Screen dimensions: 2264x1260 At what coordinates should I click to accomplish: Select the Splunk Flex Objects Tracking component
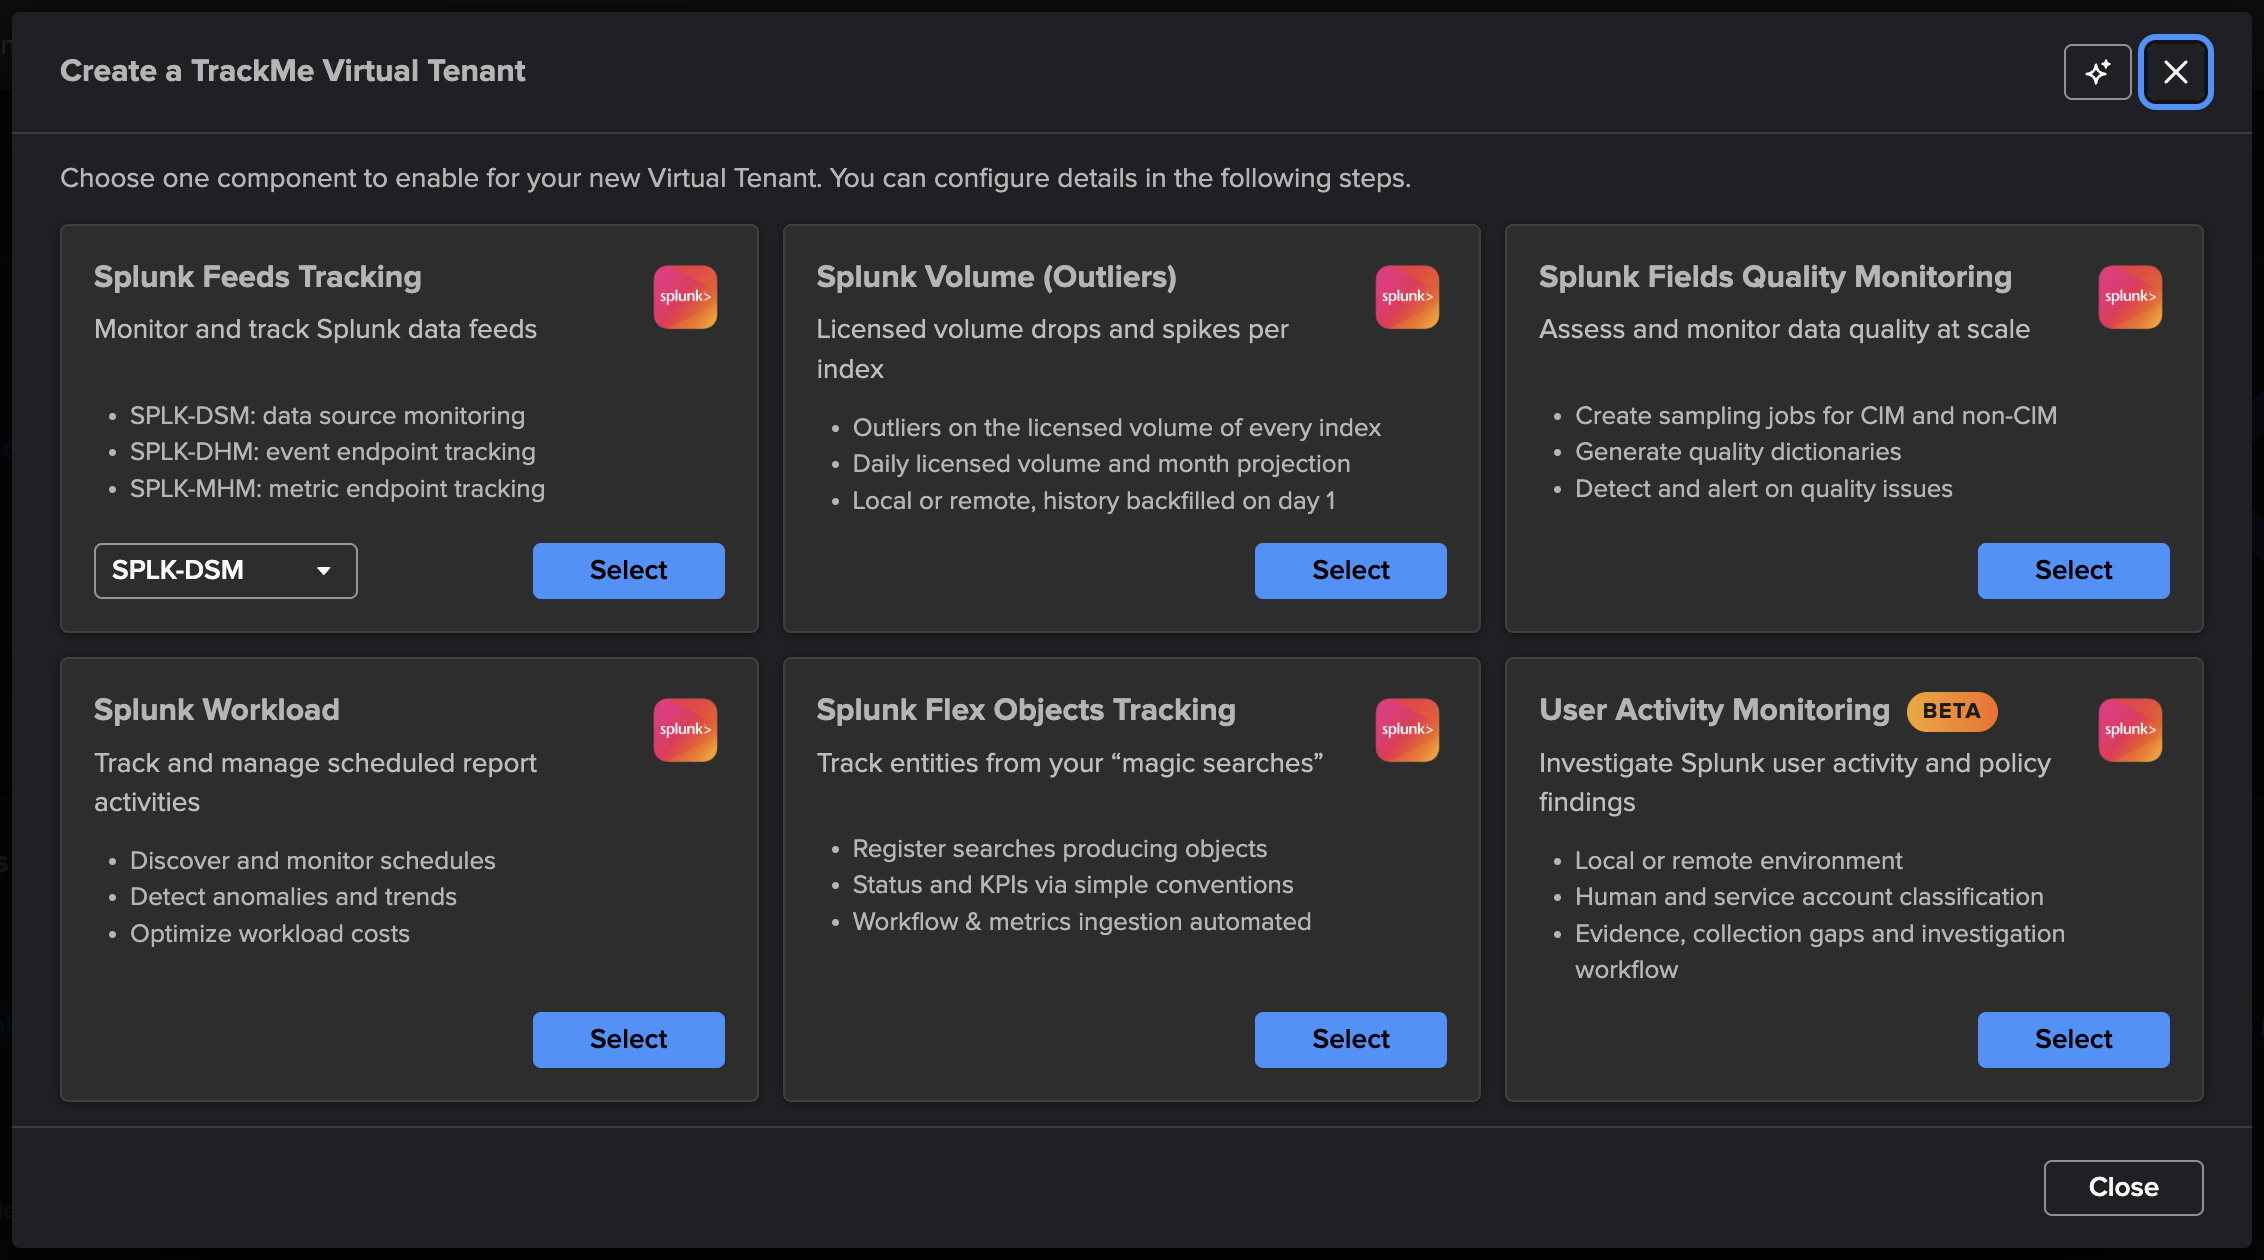click(x=1350, y=1040)
